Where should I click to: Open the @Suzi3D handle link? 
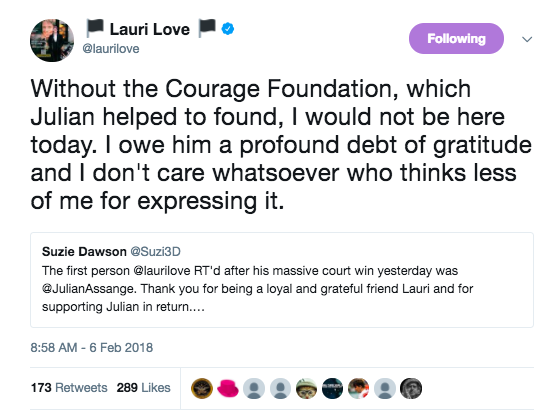[x=156, y=252]
